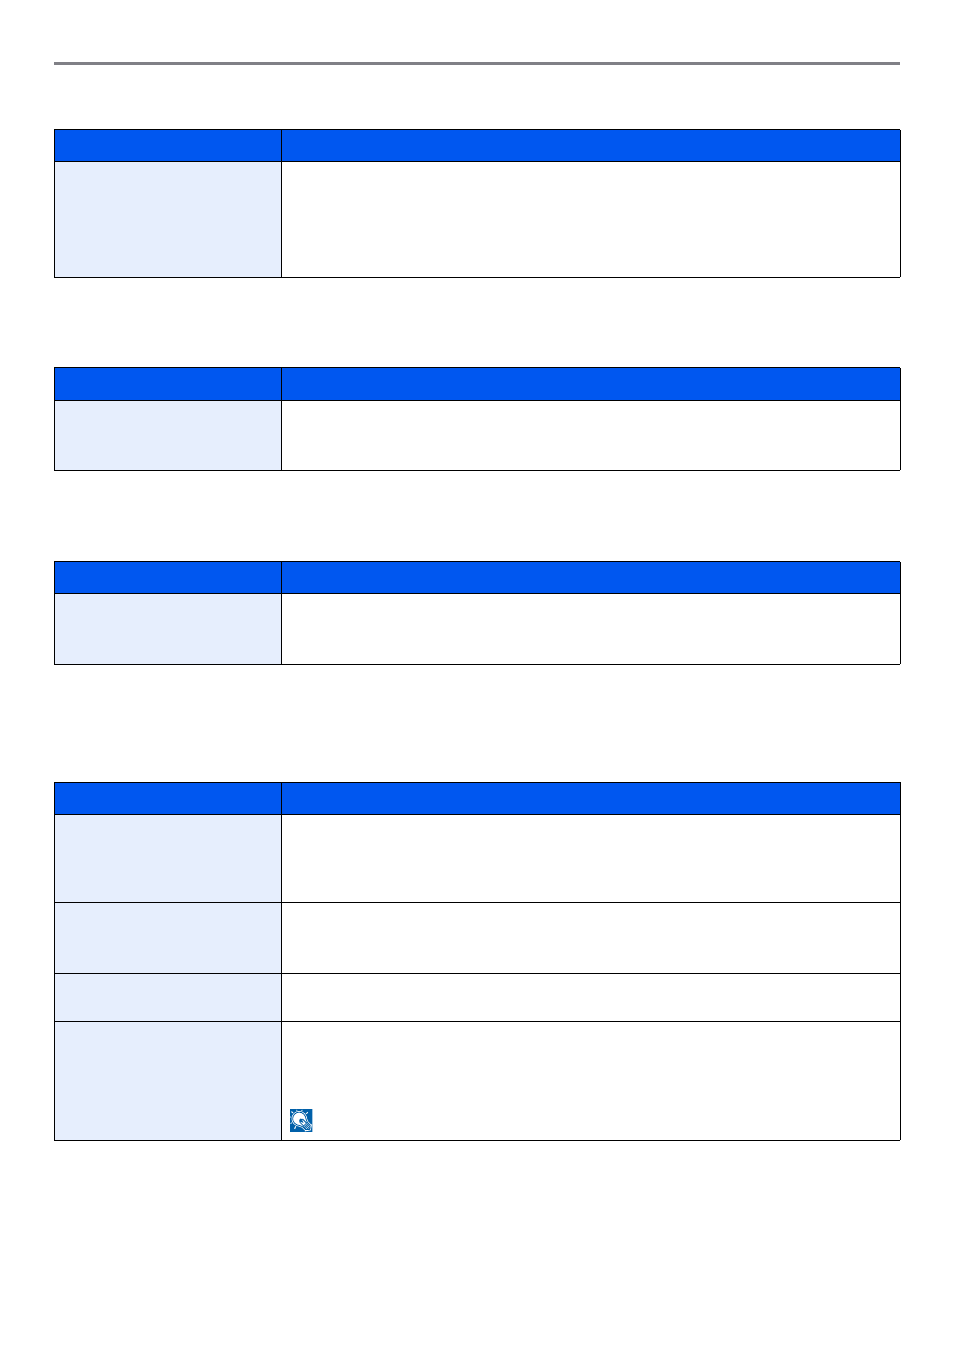Select the first table's narrow blue header cell
The height and width of the screenshot is (1350, 954).
[168, 146]
